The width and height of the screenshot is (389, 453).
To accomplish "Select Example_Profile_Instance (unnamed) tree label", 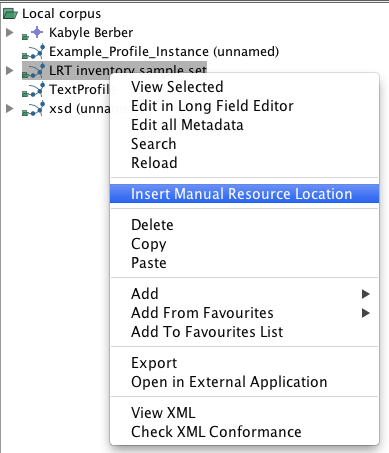I will [x=164, y=52].
